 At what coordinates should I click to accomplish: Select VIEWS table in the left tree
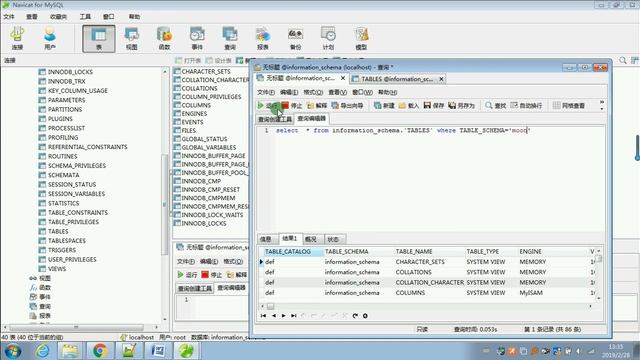[57, 269]
